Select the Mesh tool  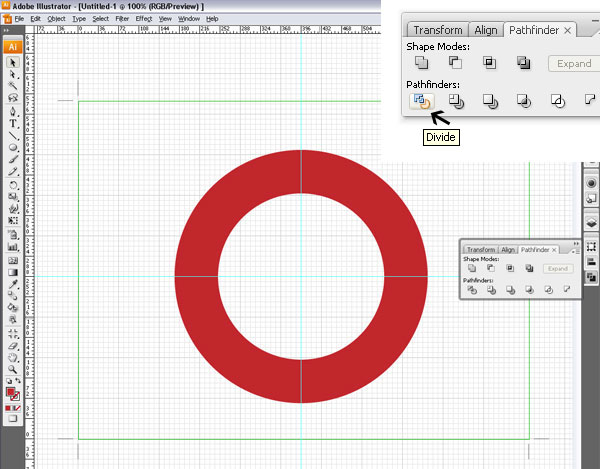pos(13,261)
